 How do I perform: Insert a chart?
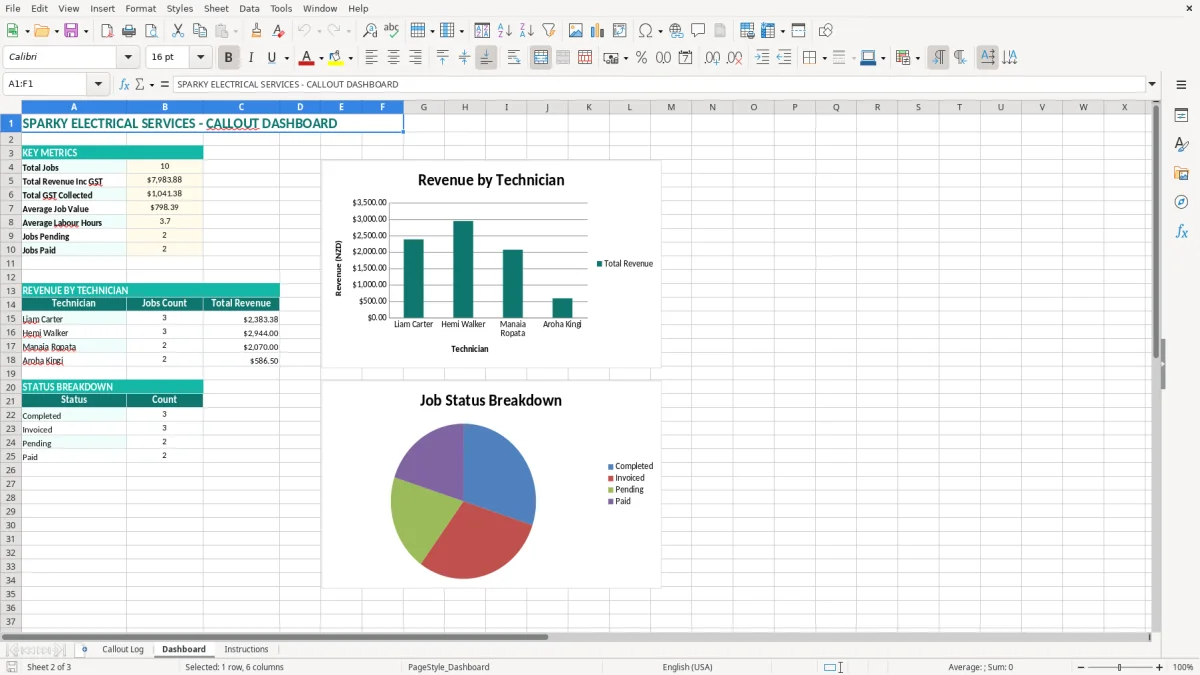coord(598,31)
